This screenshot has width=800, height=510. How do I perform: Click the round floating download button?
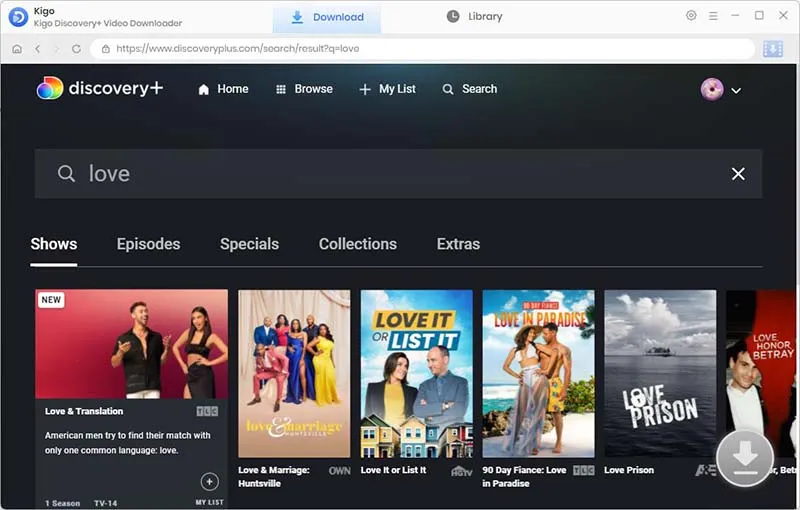[745, 457]
